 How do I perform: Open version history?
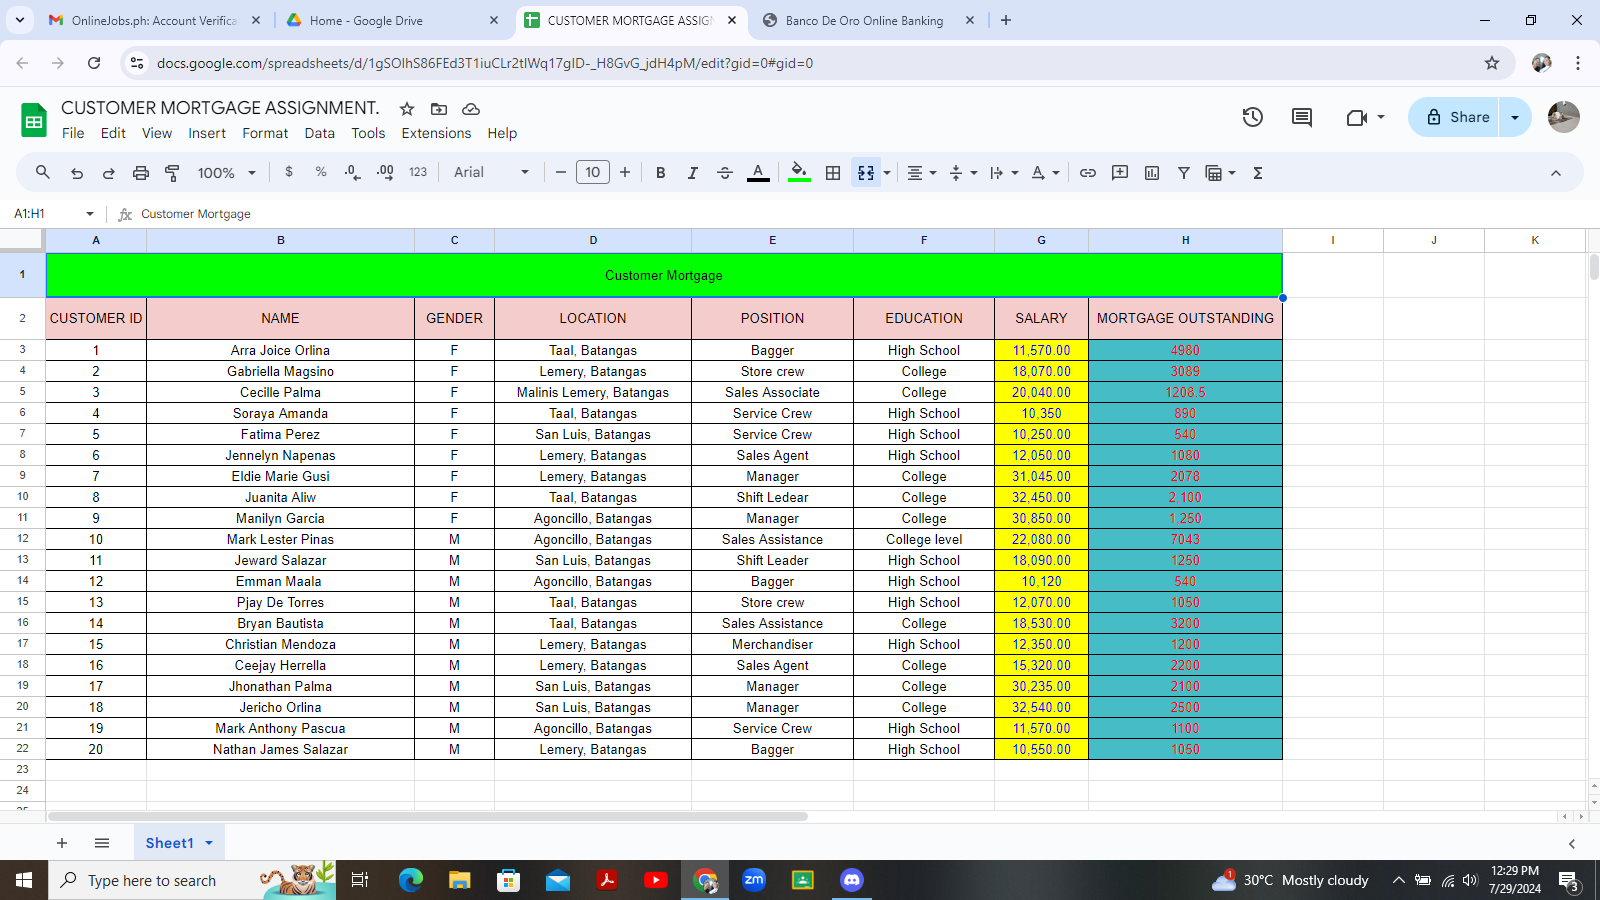tap(1253, 117)
